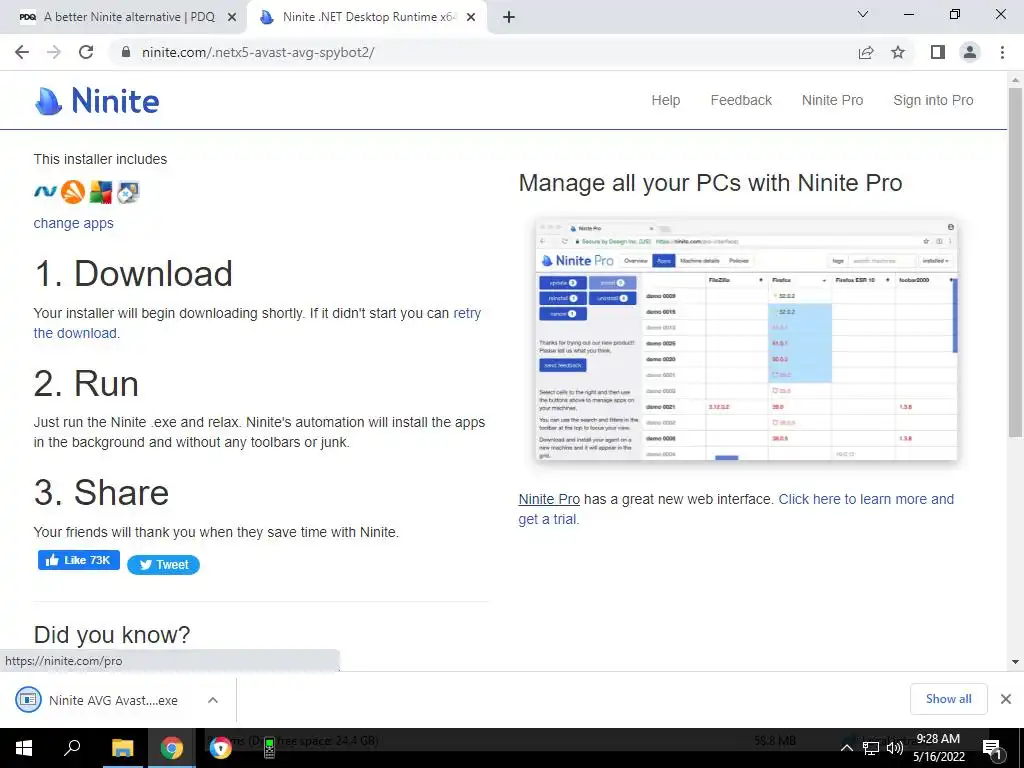
Task: Close the Ninite .NET Desktop Runtime tab
Action: coord(471,18)
